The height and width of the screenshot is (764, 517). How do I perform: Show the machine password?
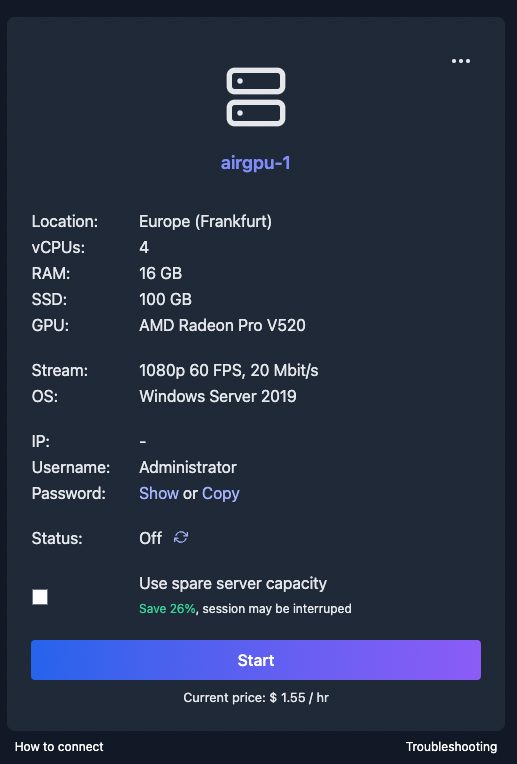159,493
